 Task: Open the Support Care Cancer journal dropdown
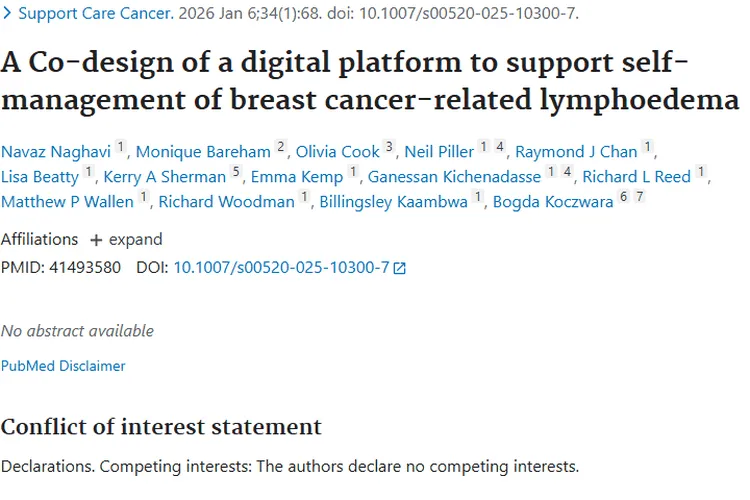pos(95,14)
